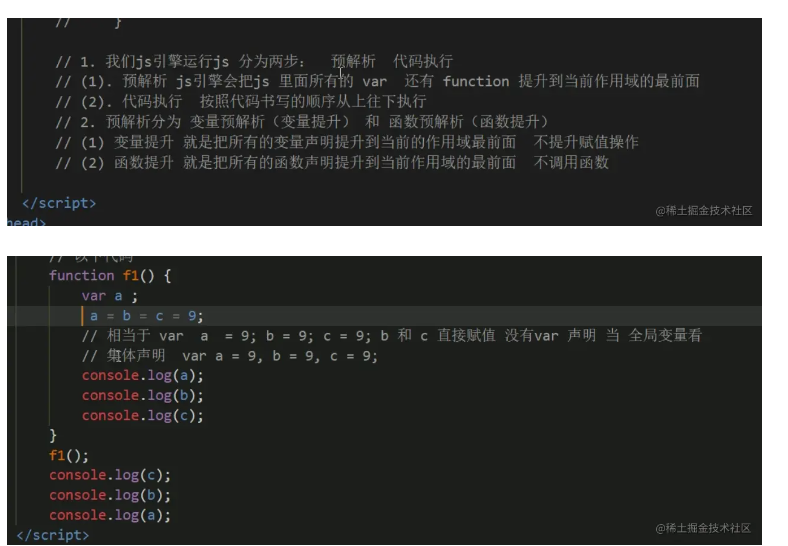Click the phrase "不提升赋值操作"
This screenshot has height=546, width=788.
tap(586, 142)
